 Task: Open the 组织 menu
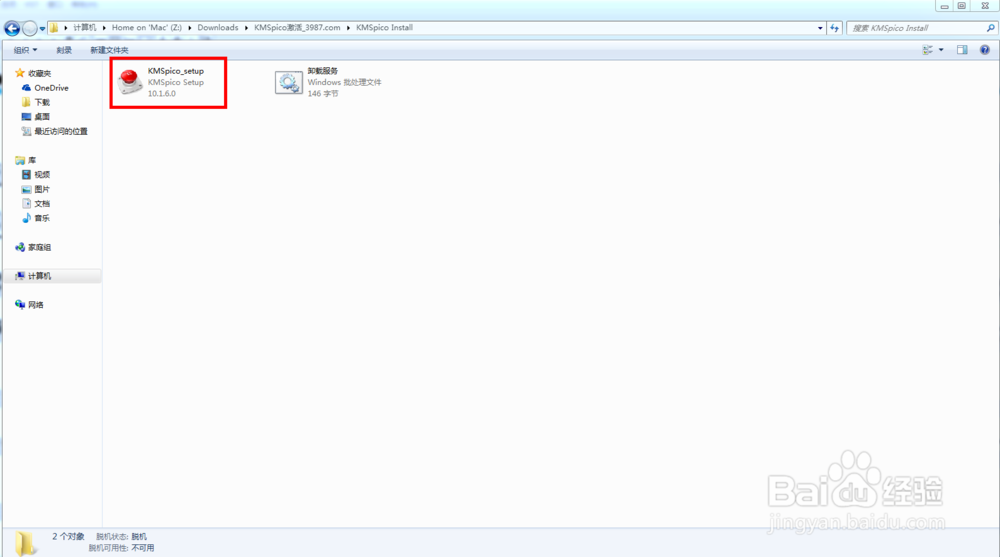pyautogui.click(x=26, y=50)
